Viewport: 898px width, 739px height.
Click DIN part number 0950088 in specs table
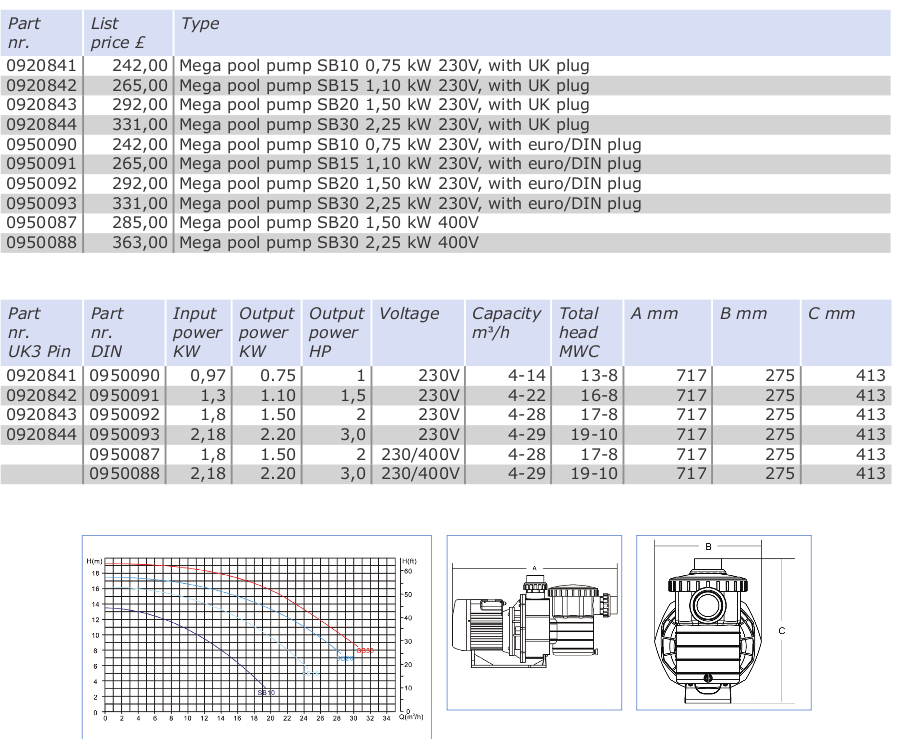tap(124, 474)
